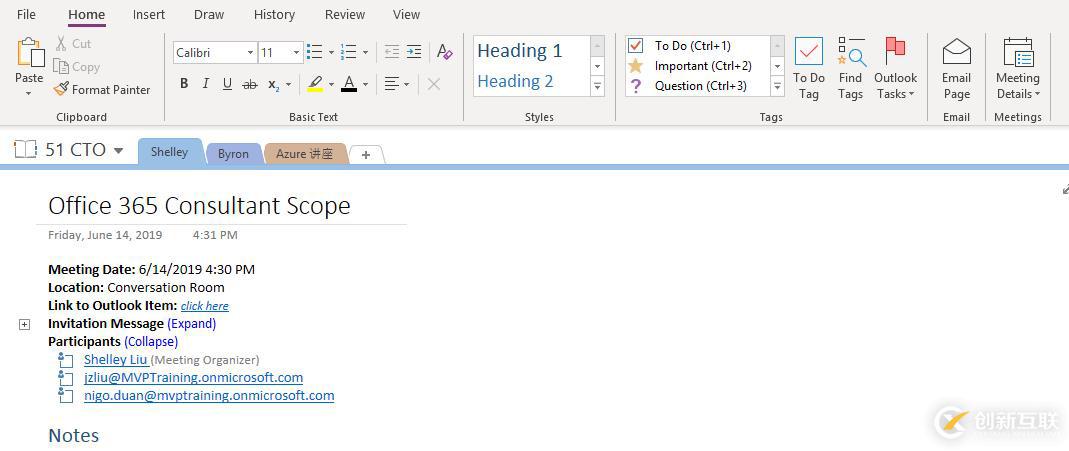Click the Copy button
The height and width of the screenshot is (451, 1069).
76,67
